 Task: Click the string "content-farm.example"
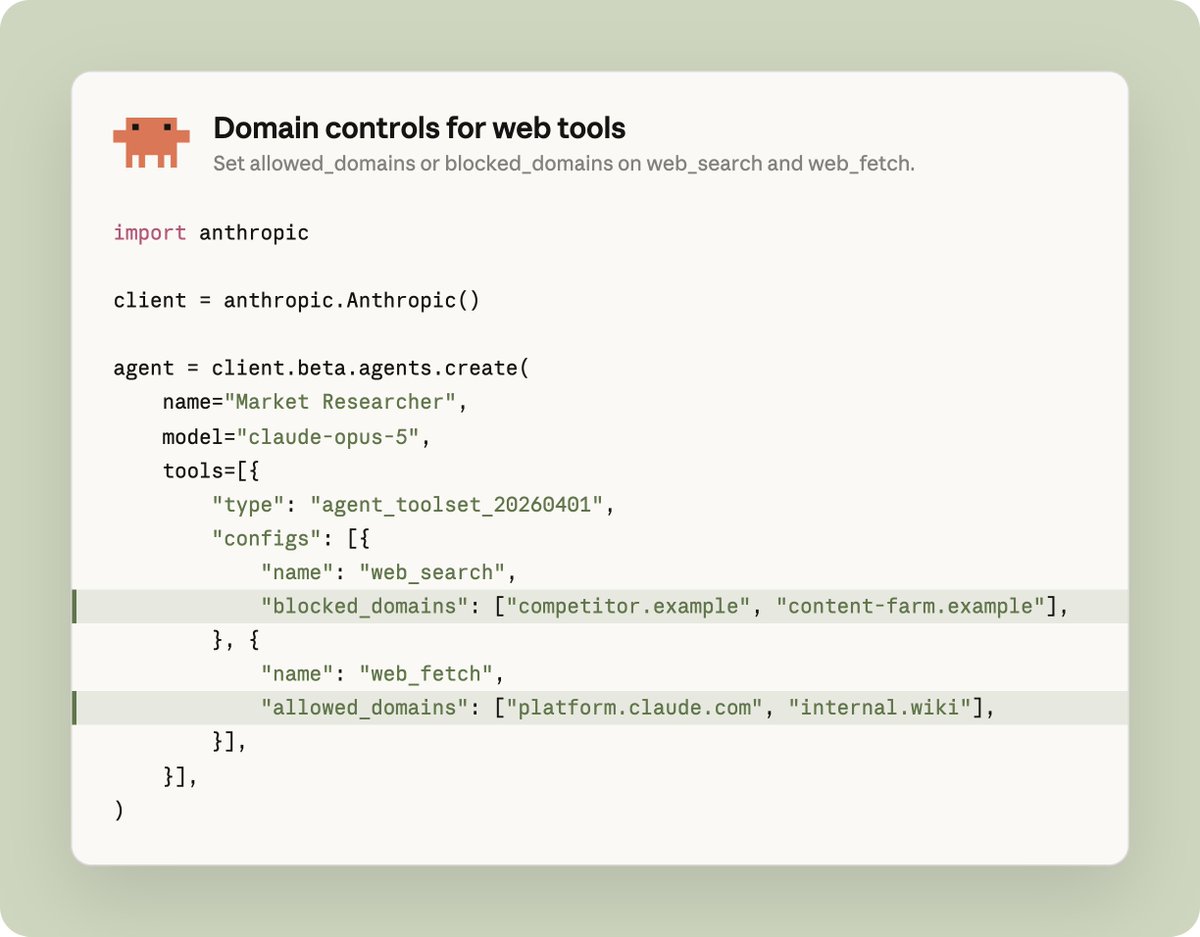click(910, 606)
